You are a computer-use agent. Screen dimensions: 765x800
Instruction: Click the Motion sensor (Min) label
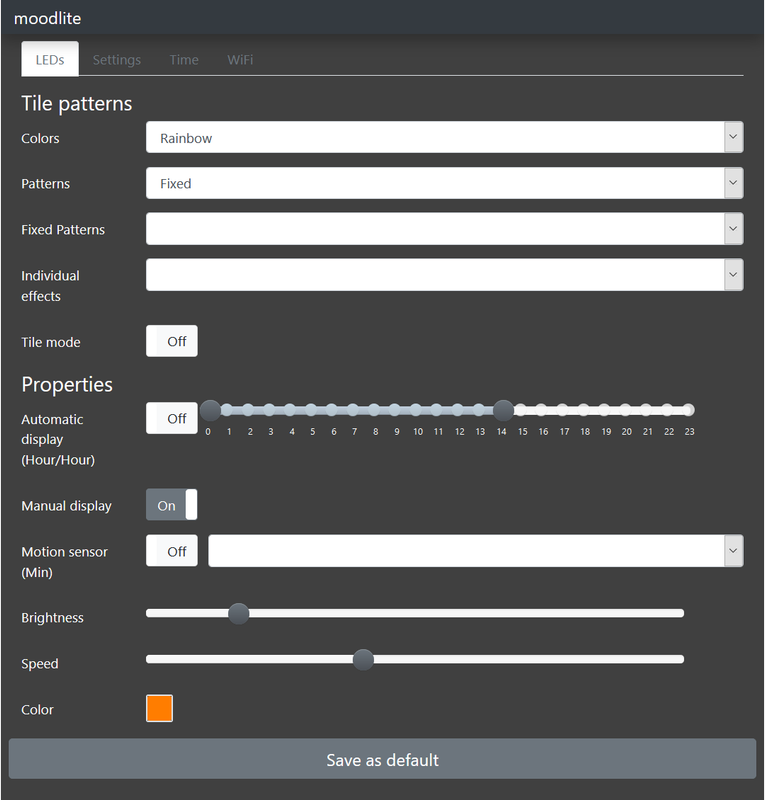coord(64,562)
